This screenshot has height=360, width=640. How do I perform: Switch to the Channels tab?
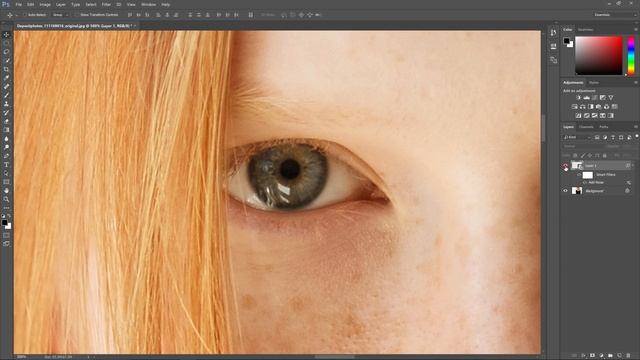[x=586, y=127]
